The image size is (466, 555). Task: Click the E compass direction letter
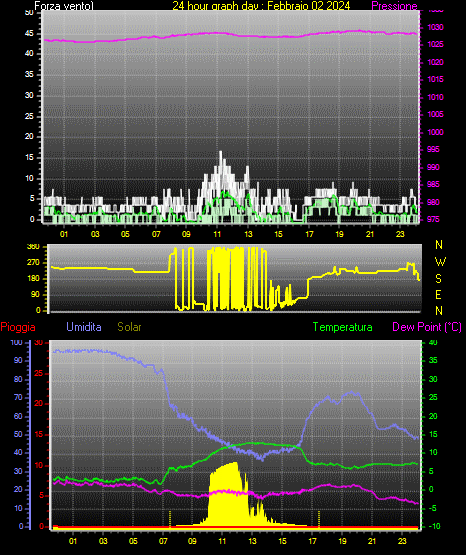click(x=438, y=294)
